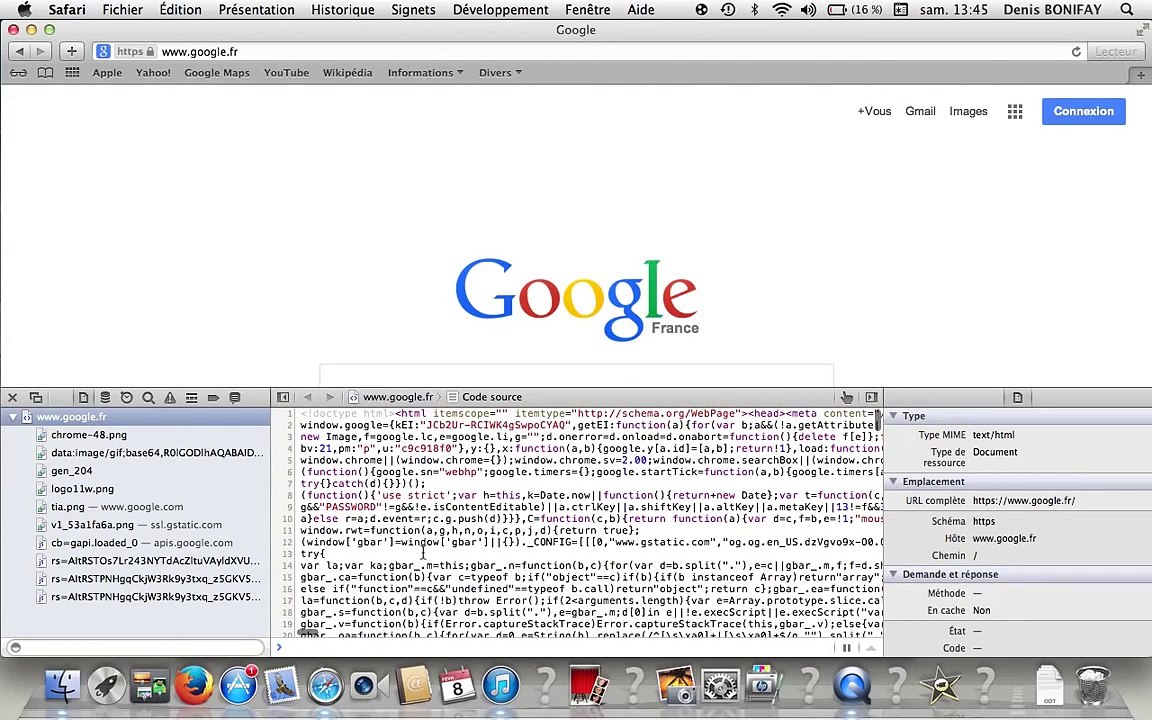Open the Présentation menu
This screenshot has height=720, width=1152.
pyautogui.click(x=256, y=10)
